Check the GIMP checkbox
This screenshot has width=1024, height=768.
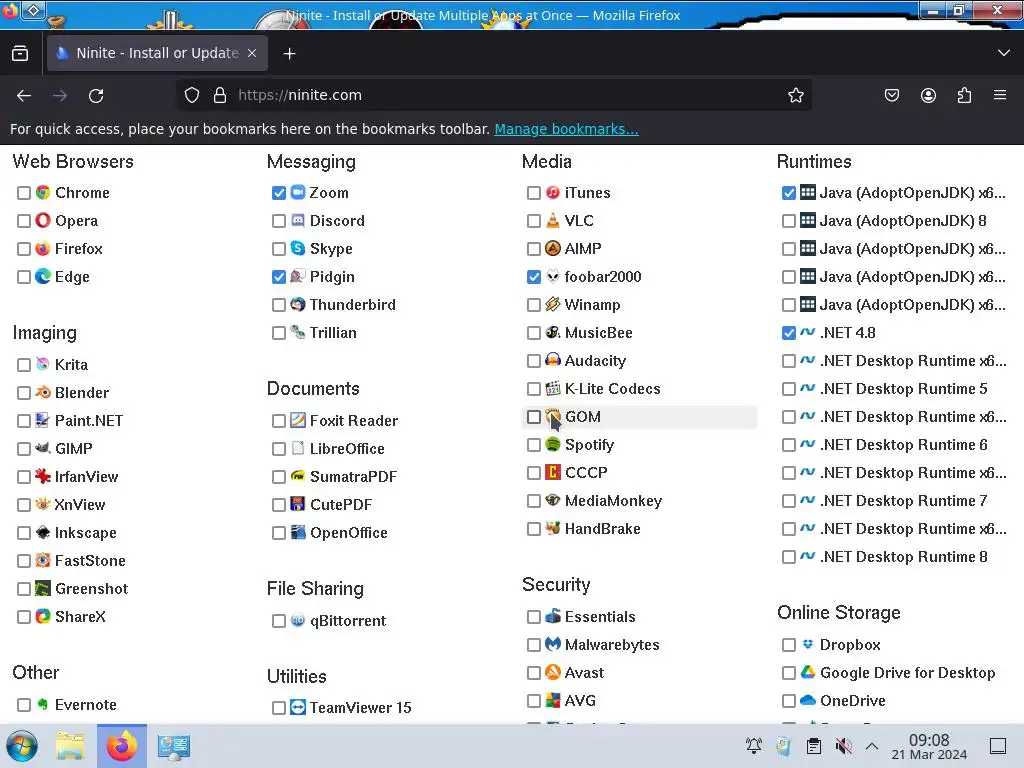pyautogui.click(x=24, y=449)
